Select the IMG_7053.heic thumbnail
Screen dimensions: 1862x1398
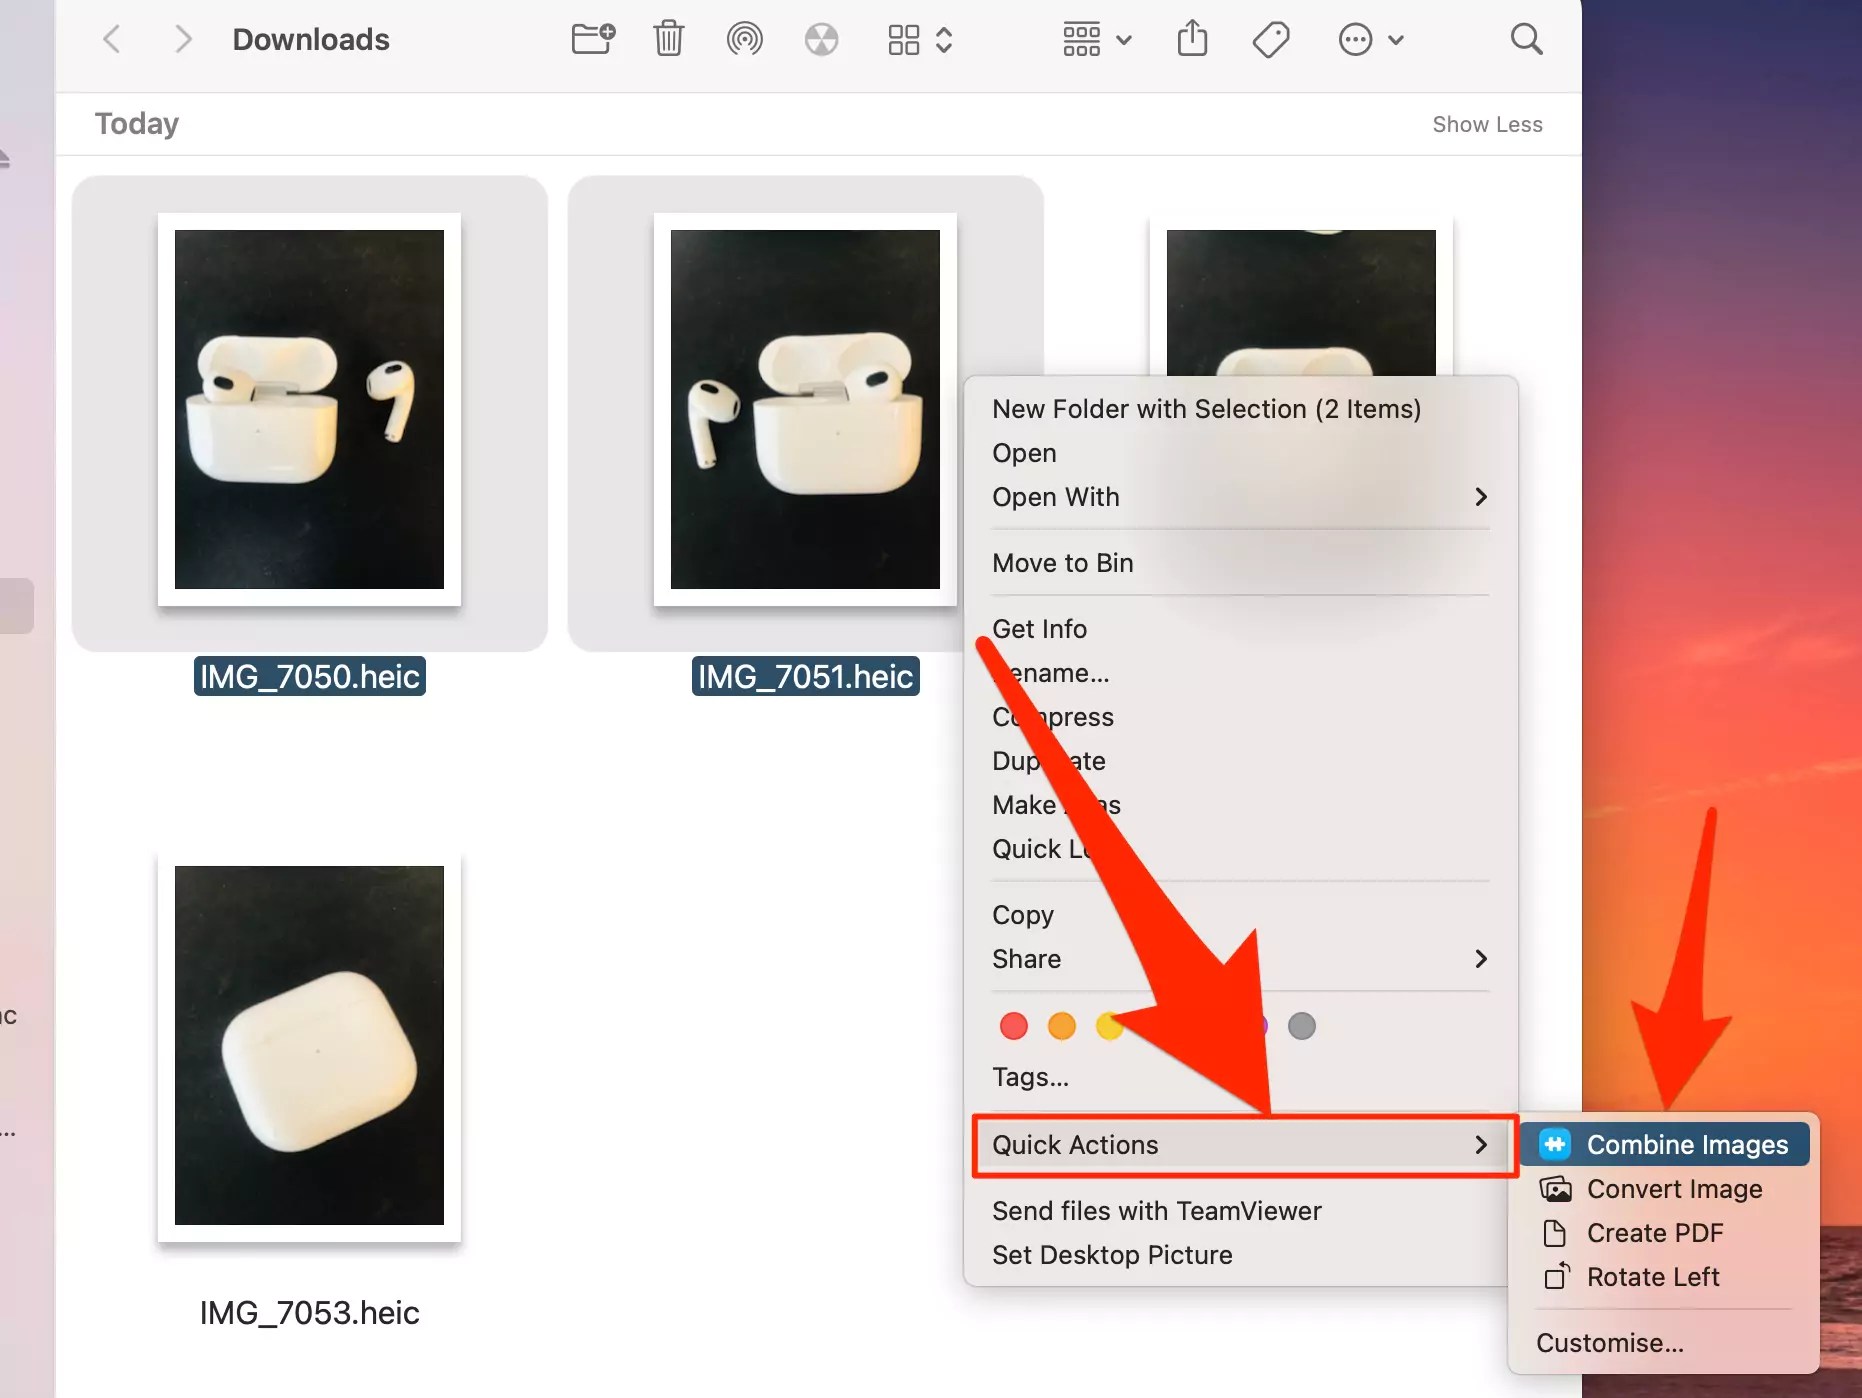(308, 1046)
